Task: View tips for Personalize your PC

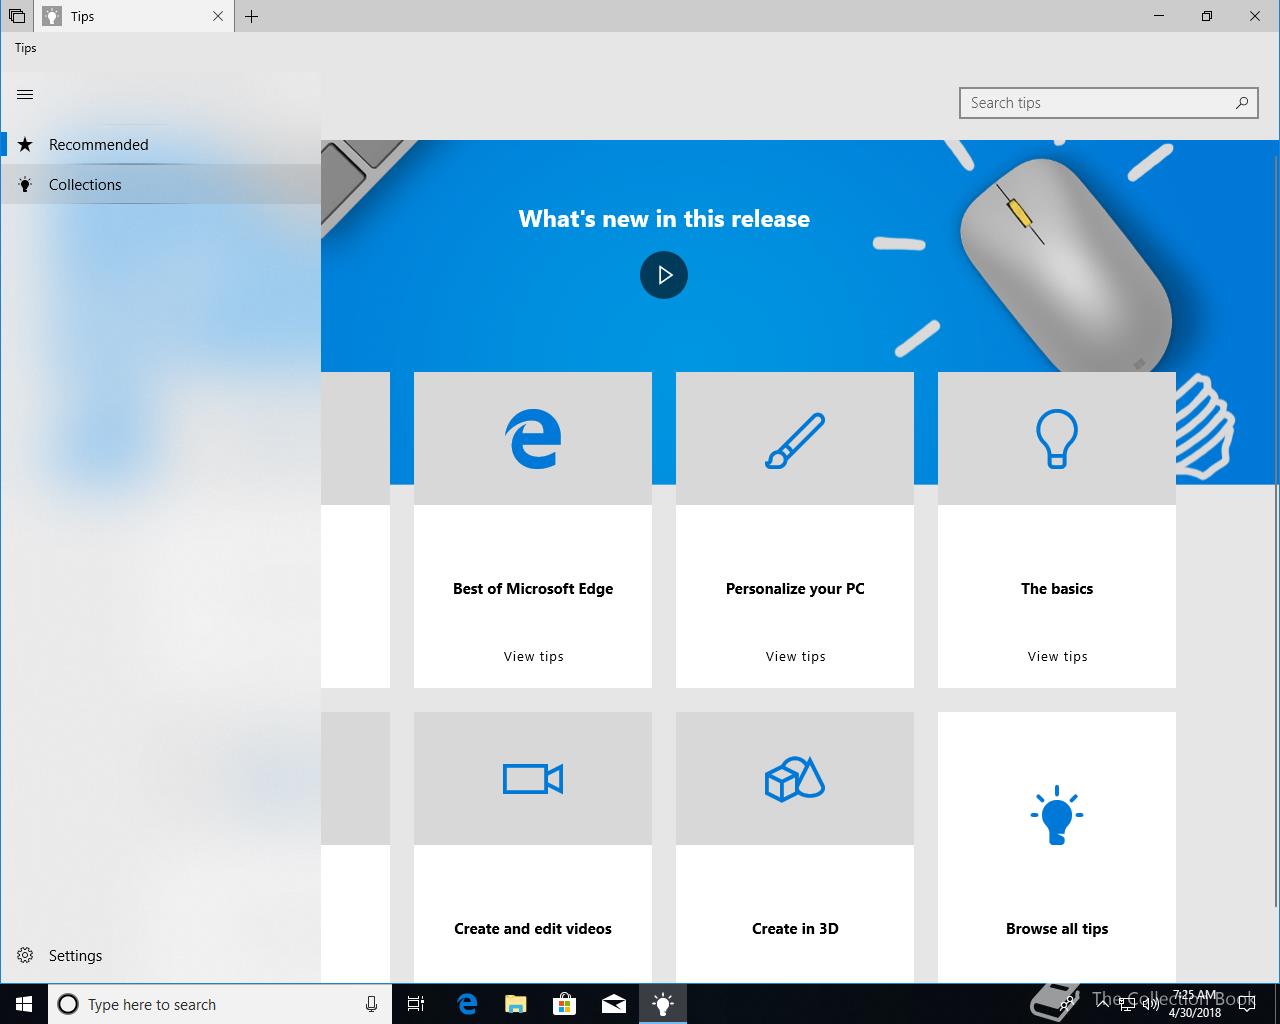Action: pos(796,656)
